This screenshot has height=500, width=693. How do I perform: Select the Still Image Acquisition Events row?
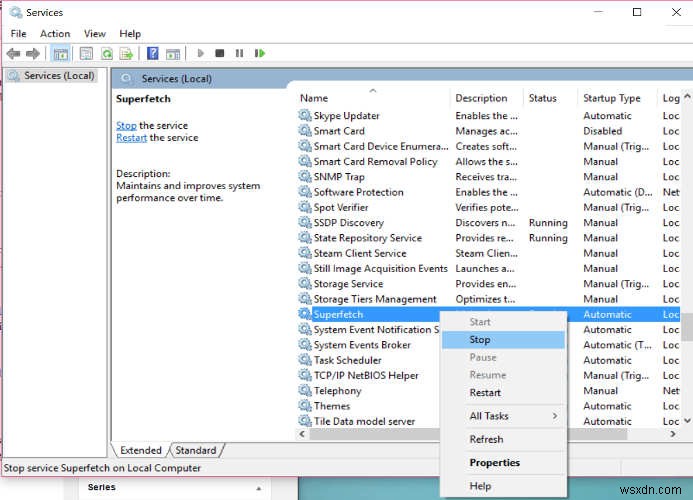point(488,268)
